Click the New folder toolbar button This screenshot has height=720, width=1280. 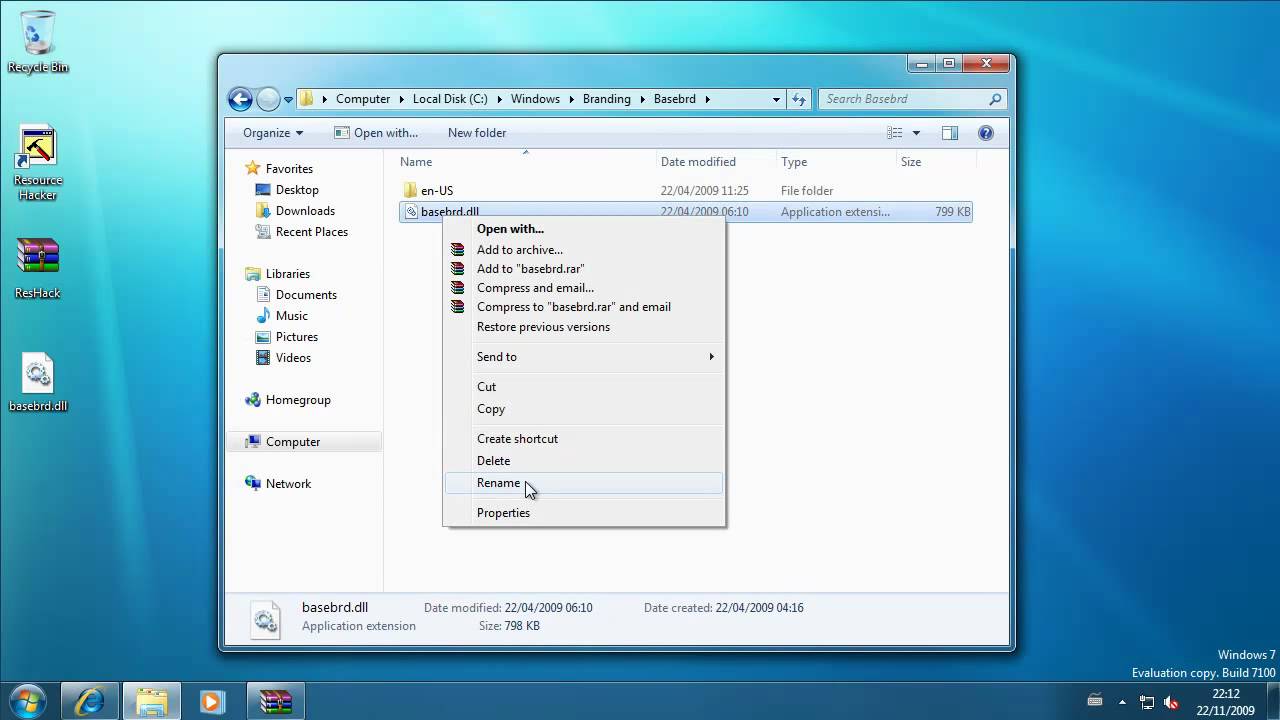[477, 133]
